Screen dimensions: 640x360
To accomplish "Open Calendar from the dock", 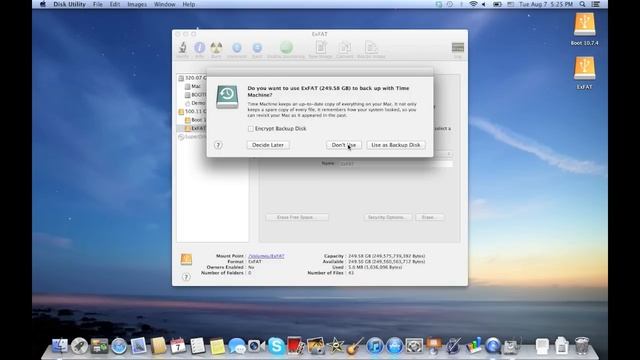I will 178,346.
